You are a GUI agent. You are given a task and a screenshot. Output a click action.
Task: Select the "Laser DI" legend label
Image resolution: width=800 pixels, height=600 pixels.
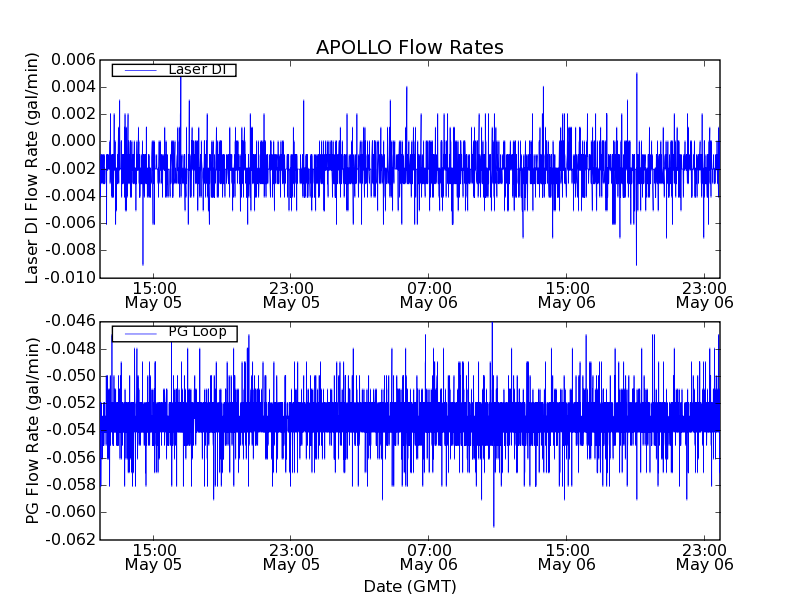[197, 70]
